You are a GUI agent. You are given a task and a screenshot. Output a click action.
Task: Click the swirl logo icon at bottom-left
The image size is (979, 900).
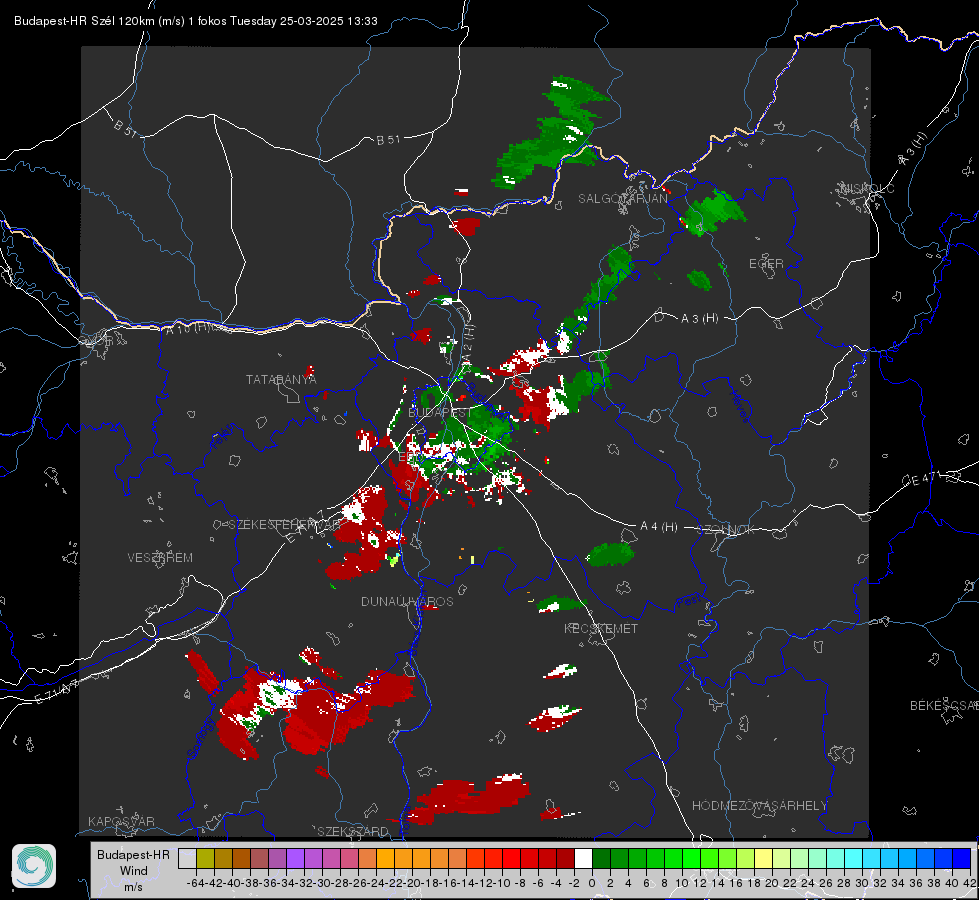coord(34,866)
